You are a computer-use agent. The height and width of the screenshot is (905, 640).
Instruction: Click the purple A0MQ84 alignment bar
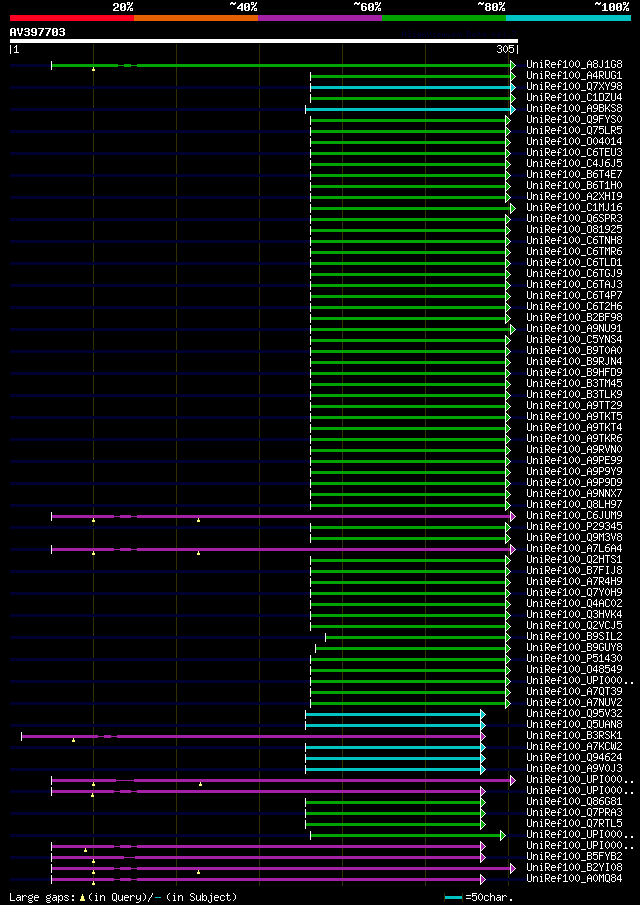(266, 879)
